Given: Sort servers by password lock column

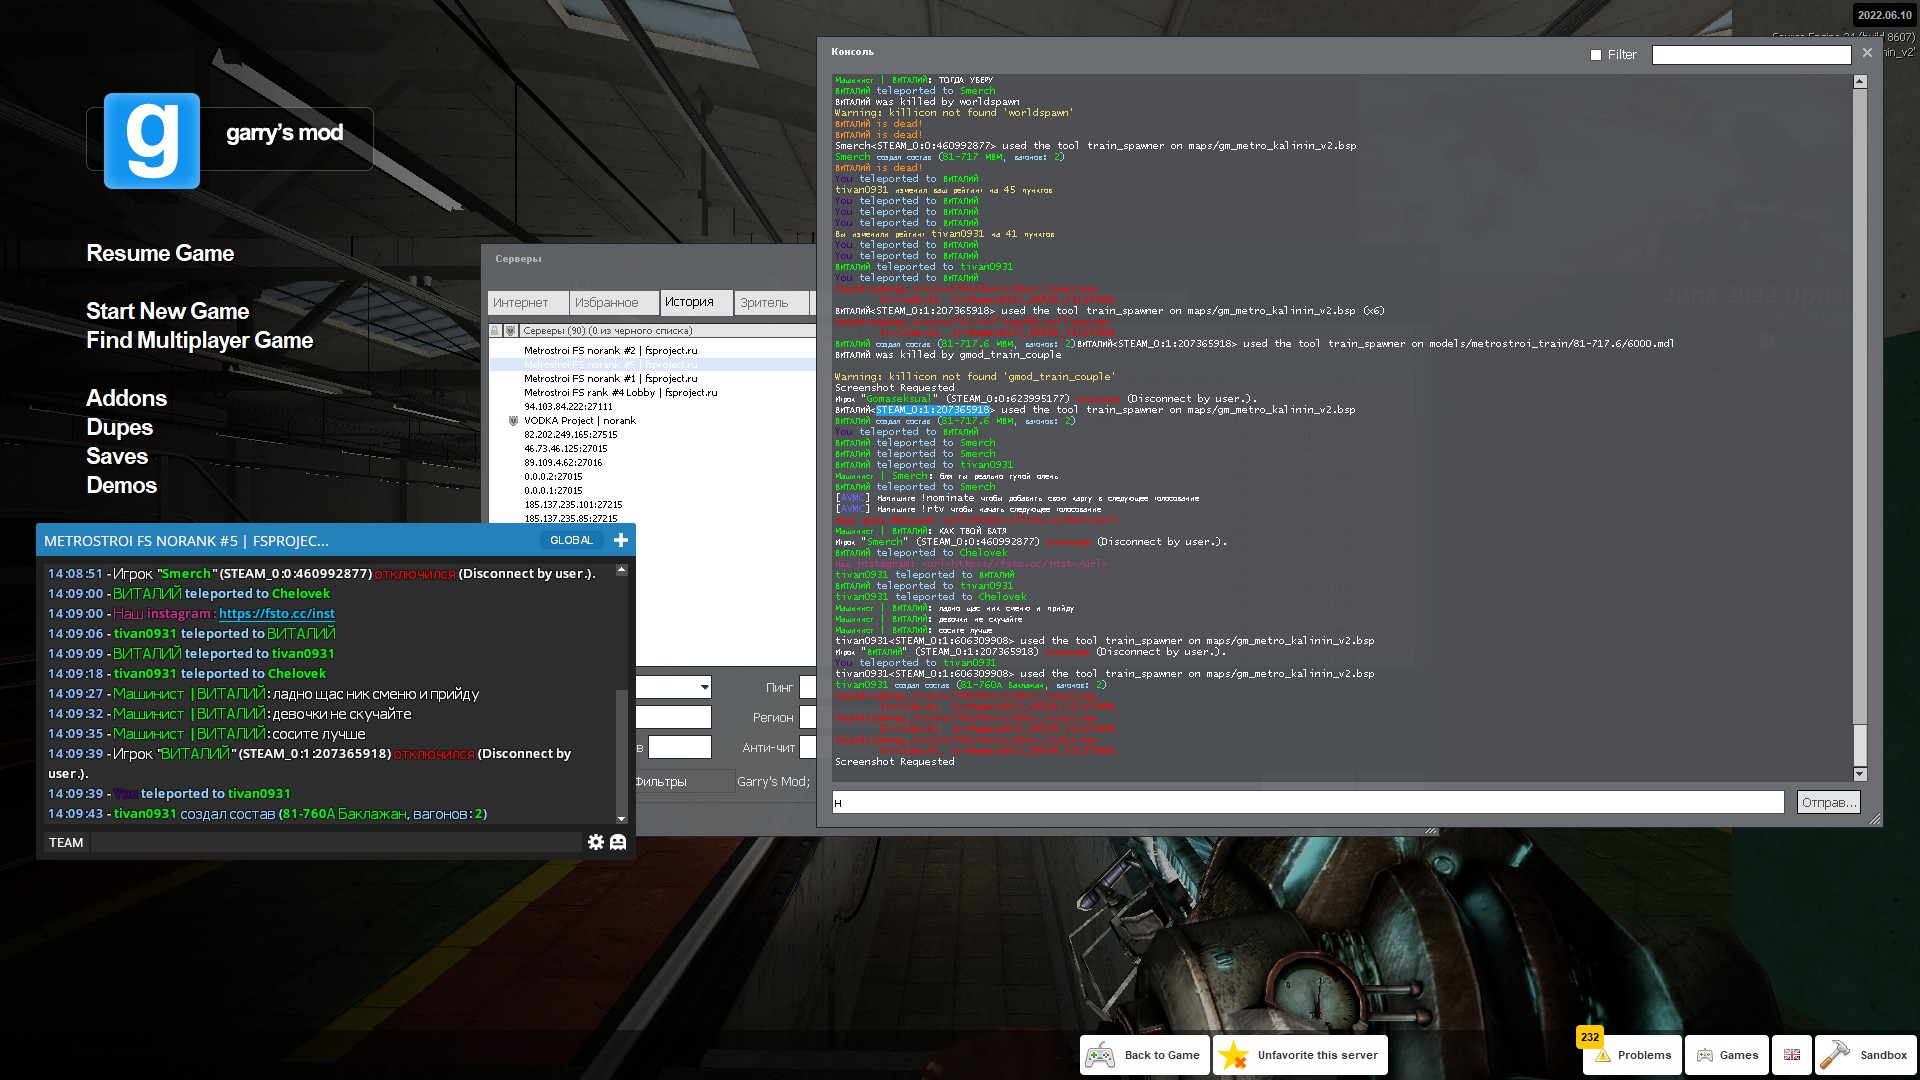Looking at the screenshot, I should tap(495, 330).
